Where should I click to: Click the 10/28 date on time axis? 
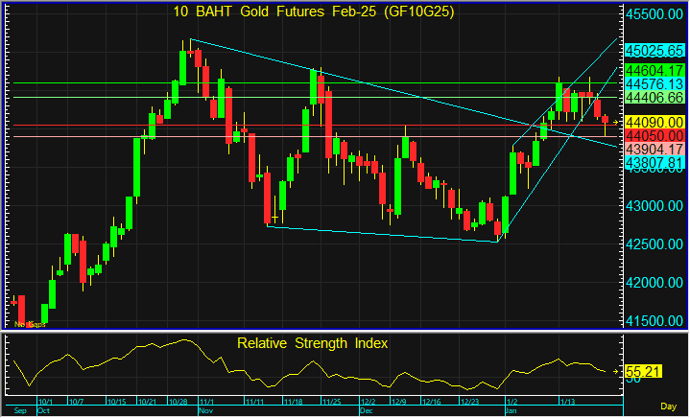coord(181,402)
